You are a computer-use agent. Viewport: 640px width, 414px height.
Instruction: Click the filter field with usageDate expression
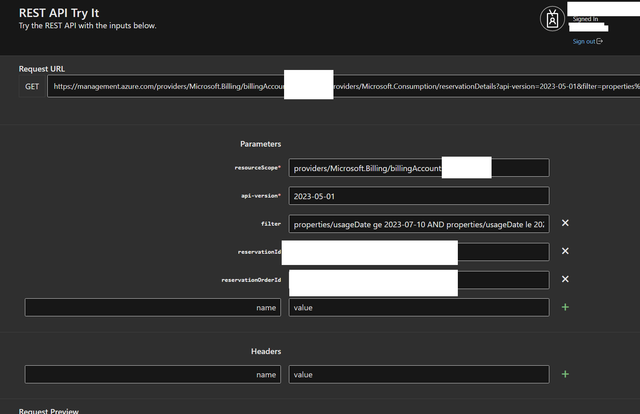click(x=419, y=224)
